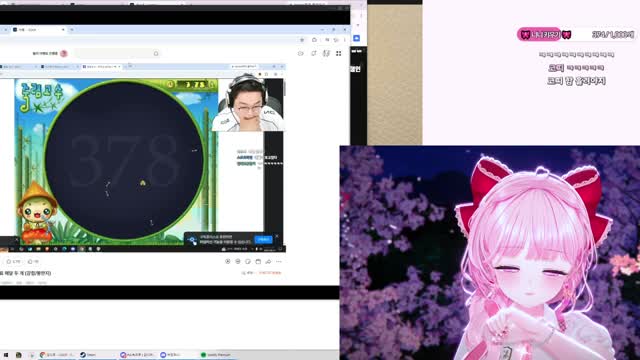Open the red profile avatar
This screenshot has width=640, height=360.
pos(64,53)
